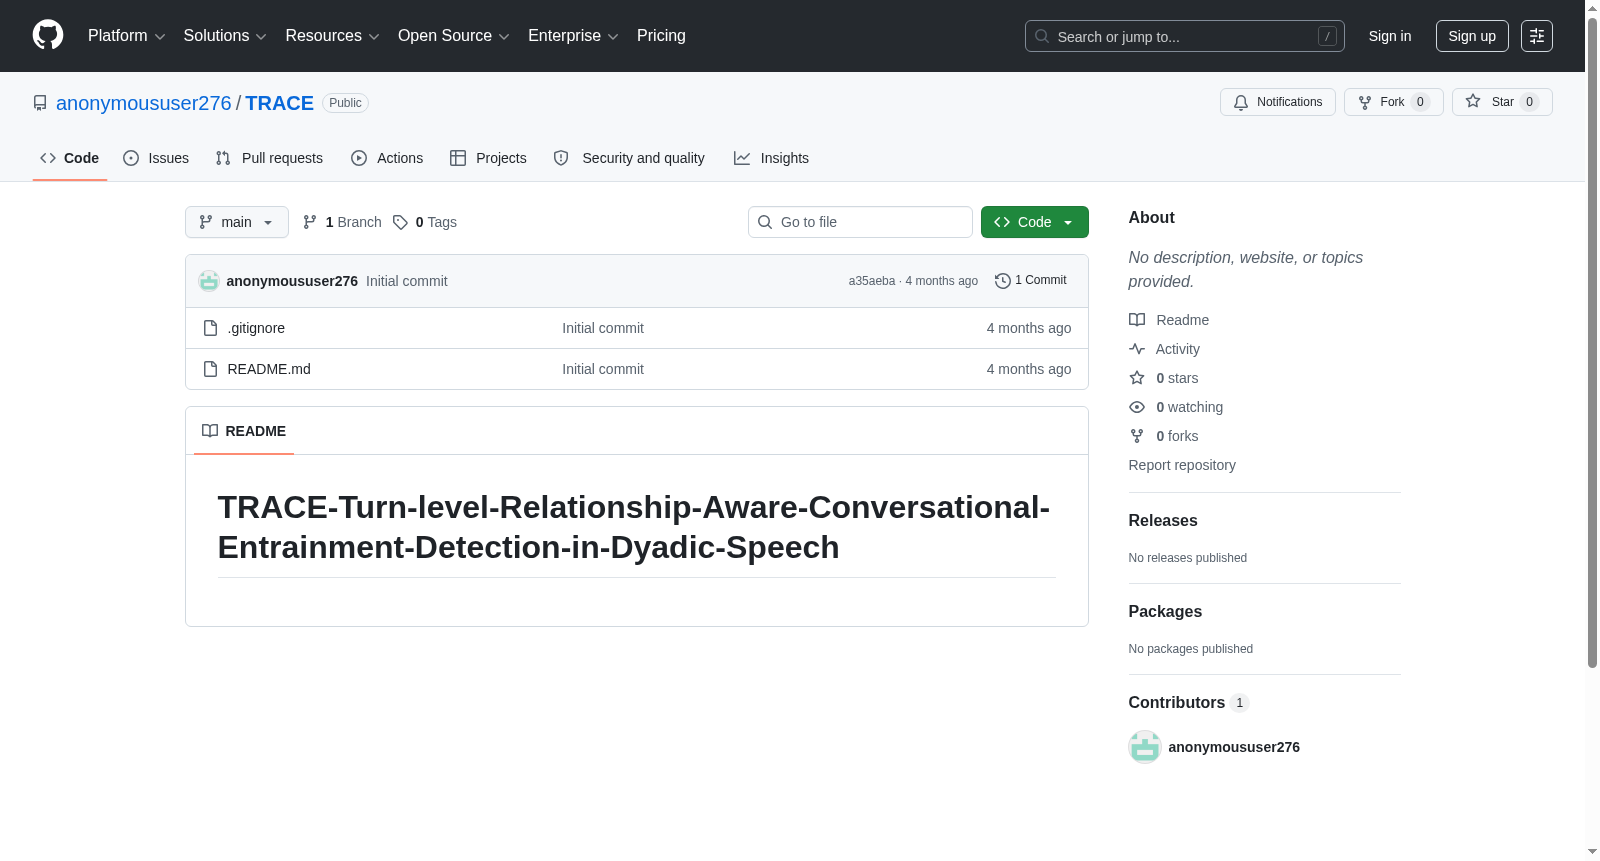Image resolution: width=1600 pixels, height=861 pixels.
Task: Focus the Search or jump to field
Action: (x=1184, y=36)
